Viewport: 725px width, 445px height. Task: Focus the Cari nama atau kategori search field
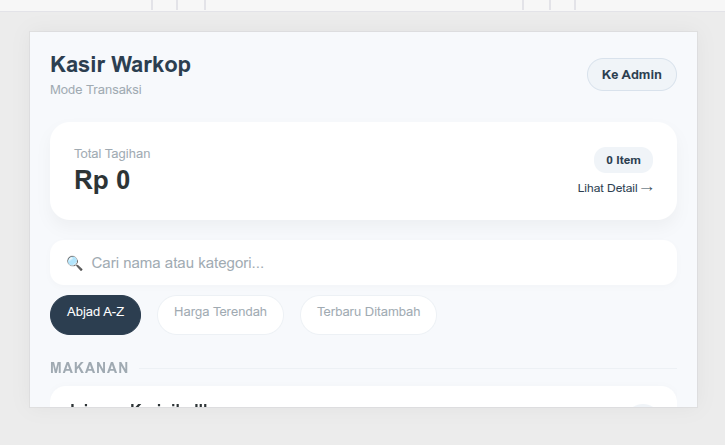pos(363,263)
